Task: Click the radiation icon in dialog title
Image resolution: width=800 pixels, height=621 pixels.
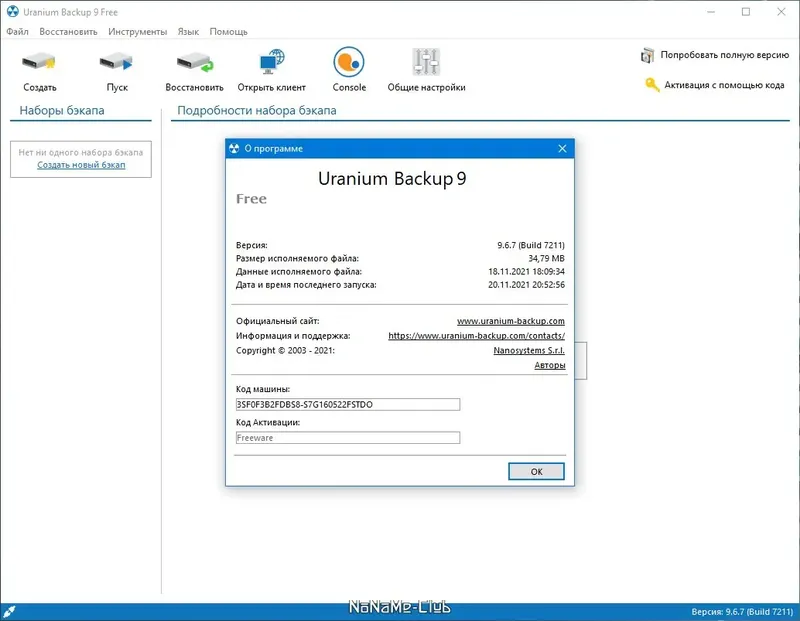Action: 234,148
